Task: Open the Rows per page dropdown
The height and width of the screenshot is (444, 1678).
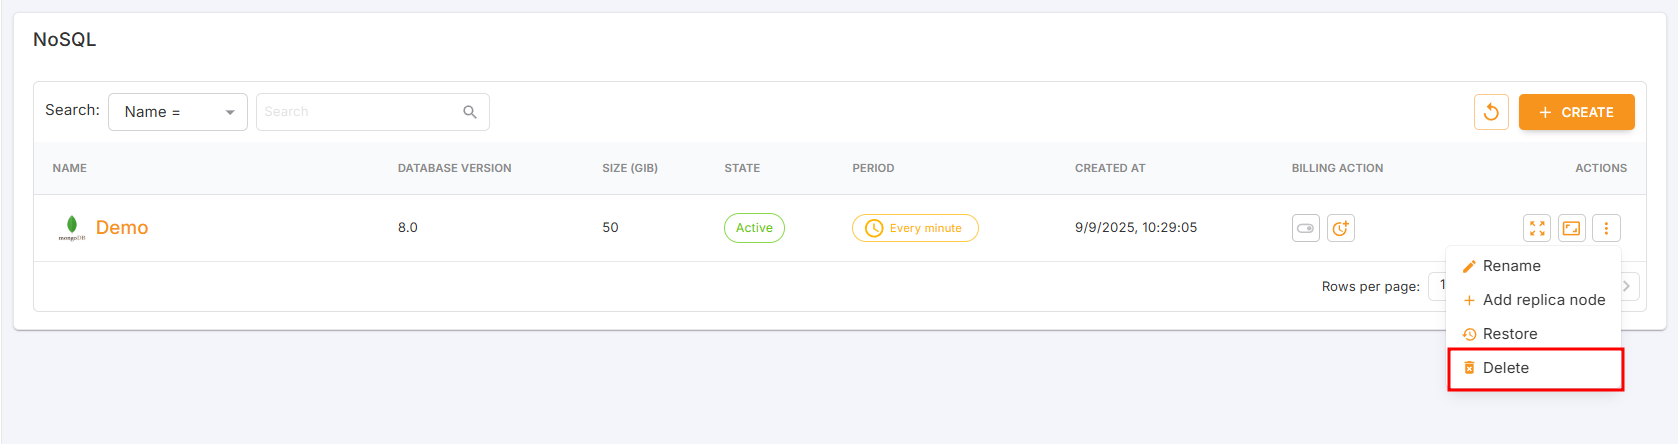Action: click(x=1438, y=286)
